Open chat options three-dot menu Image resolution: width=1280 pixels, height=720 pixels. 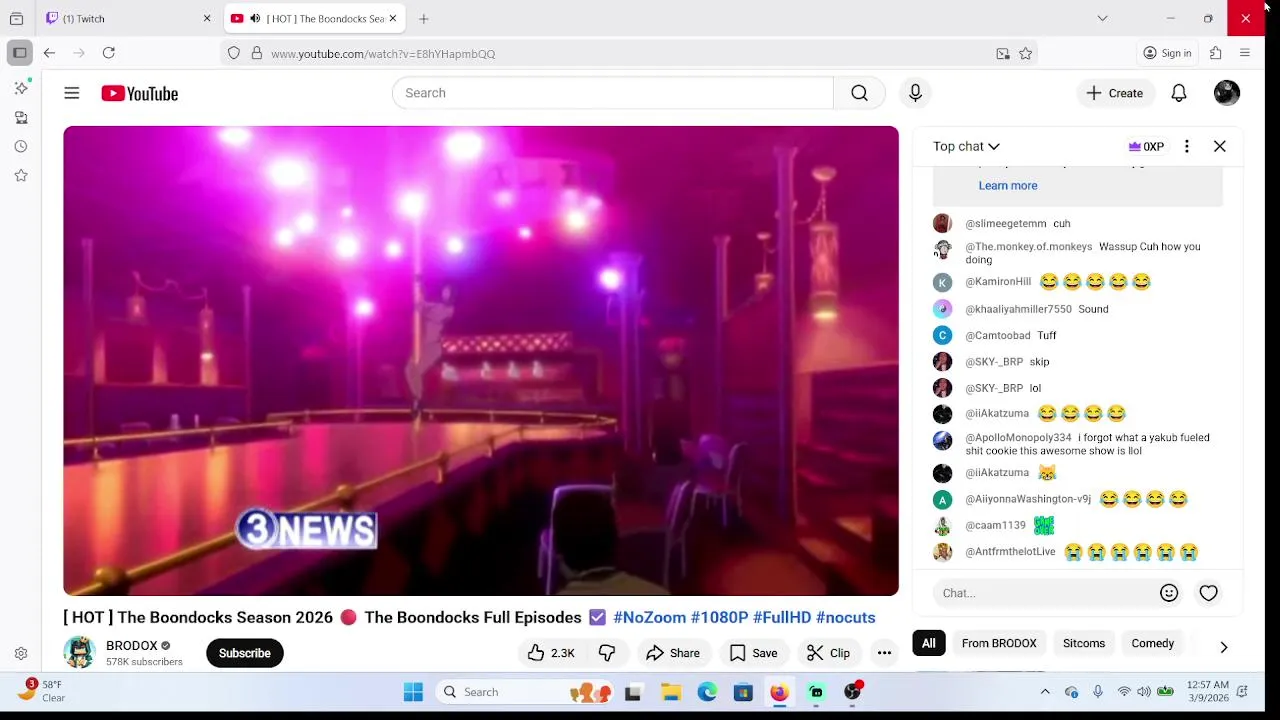click(1186, 146)
